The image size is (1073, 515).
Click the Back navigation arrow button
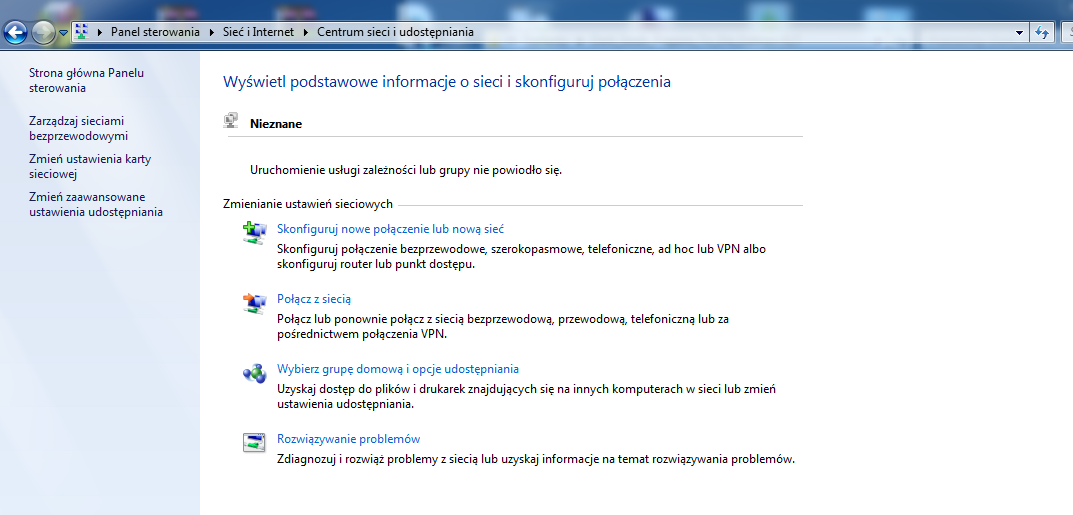[x=16, y=31]
